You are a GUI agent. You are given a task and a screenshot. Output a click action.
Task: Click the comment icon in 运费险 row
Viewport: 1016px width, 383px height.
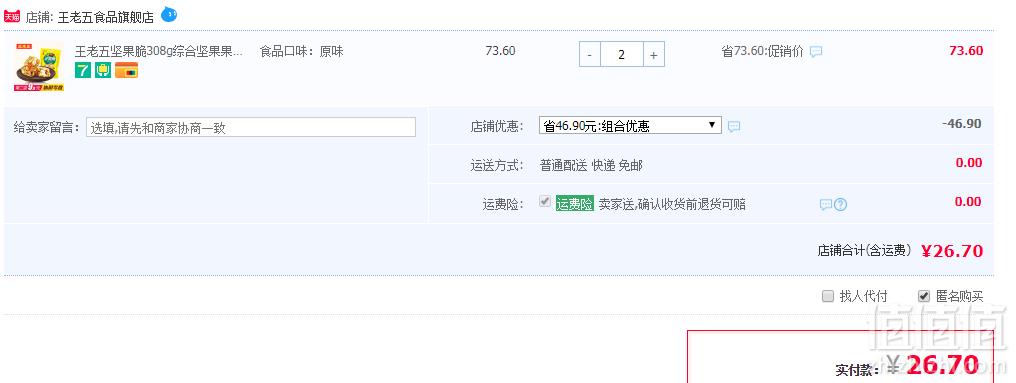click(x=826, y=205)
